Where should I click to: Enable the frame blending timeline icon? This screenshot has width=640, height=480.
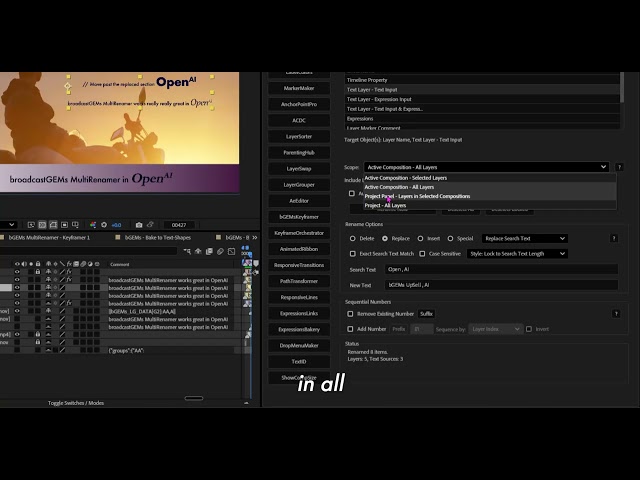[209, 251]
